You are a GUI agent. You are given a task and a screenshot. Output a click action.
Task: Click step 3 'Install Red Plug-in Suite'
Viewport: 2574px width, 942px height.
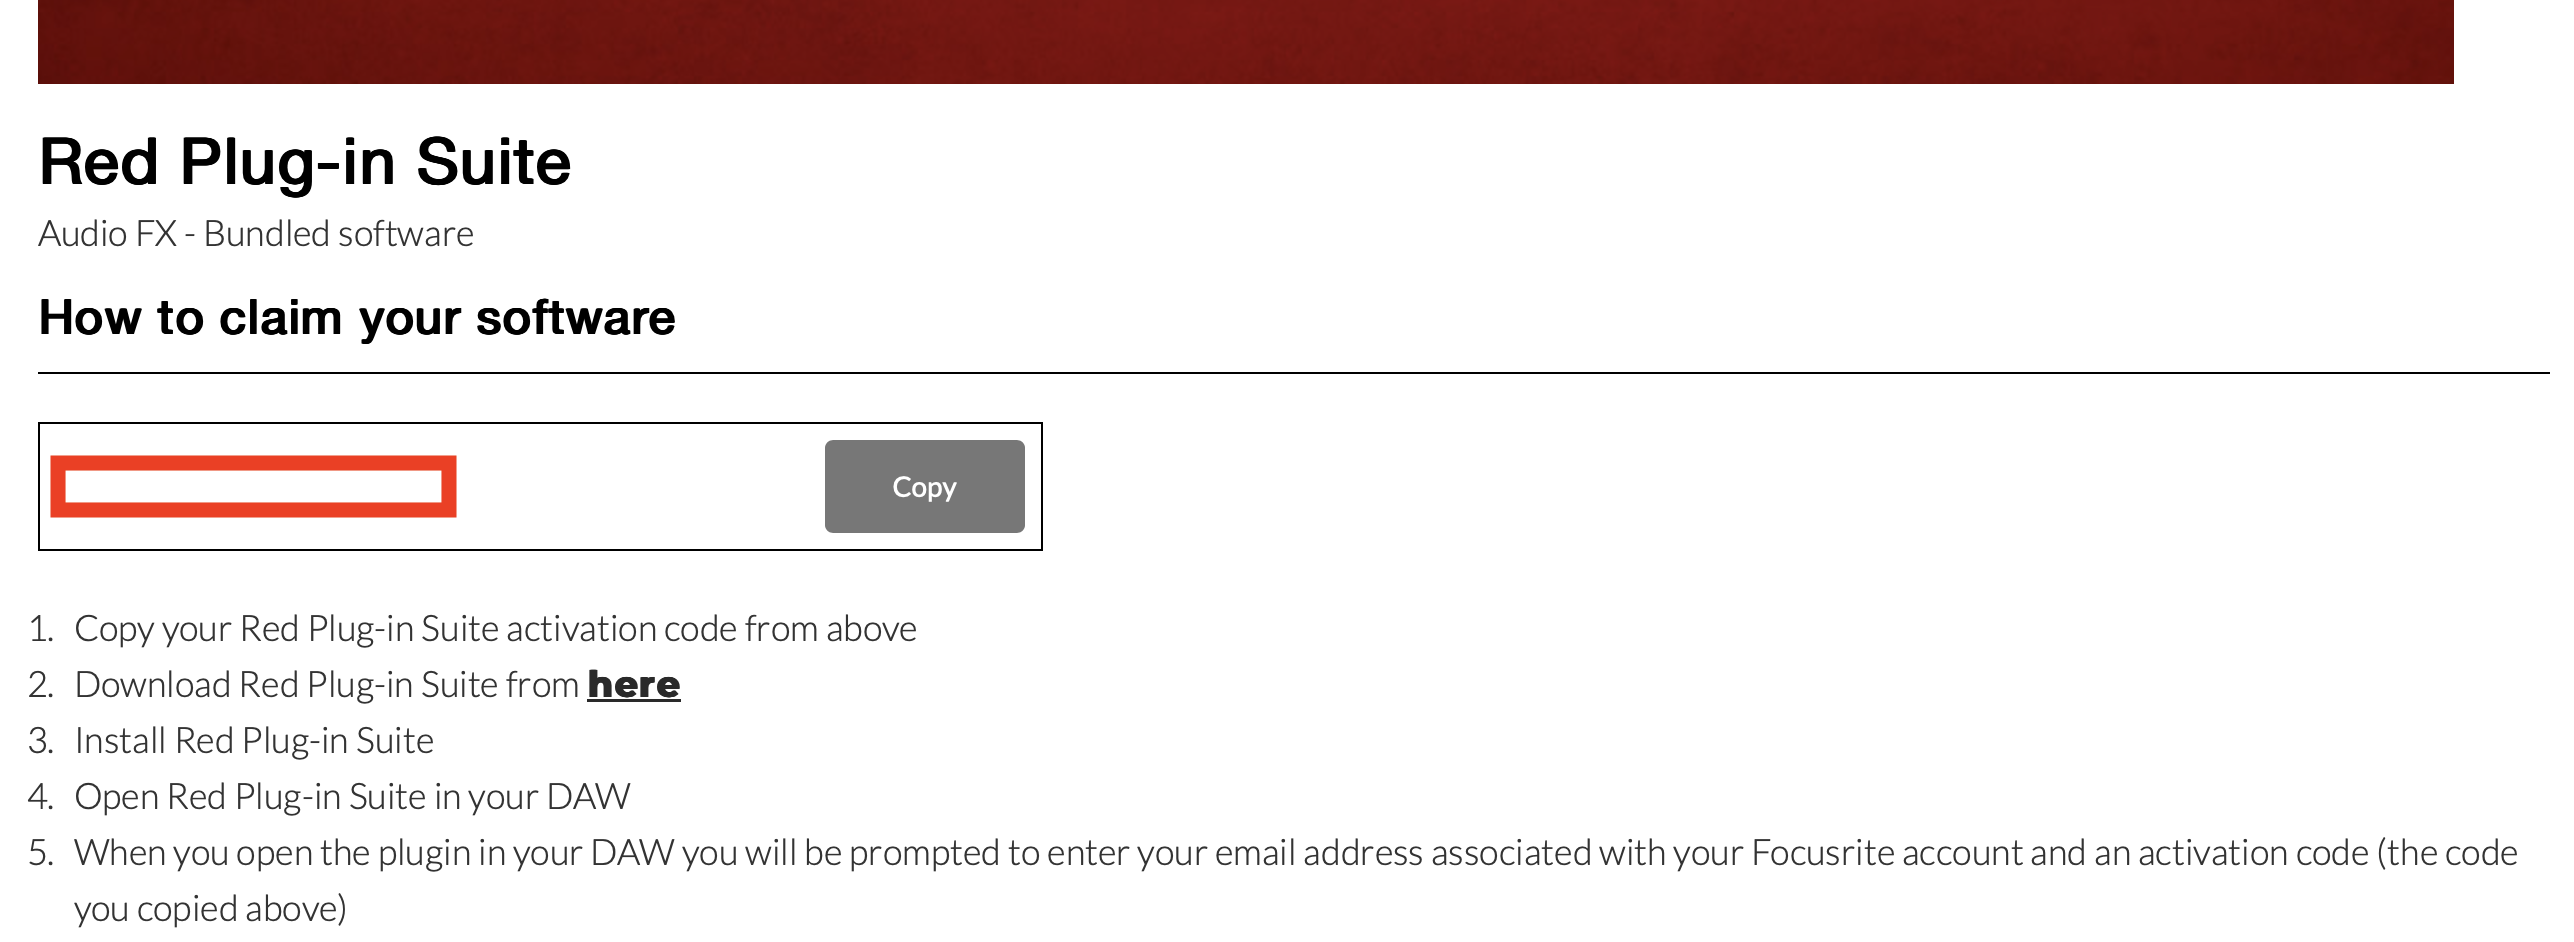(254, 741)
